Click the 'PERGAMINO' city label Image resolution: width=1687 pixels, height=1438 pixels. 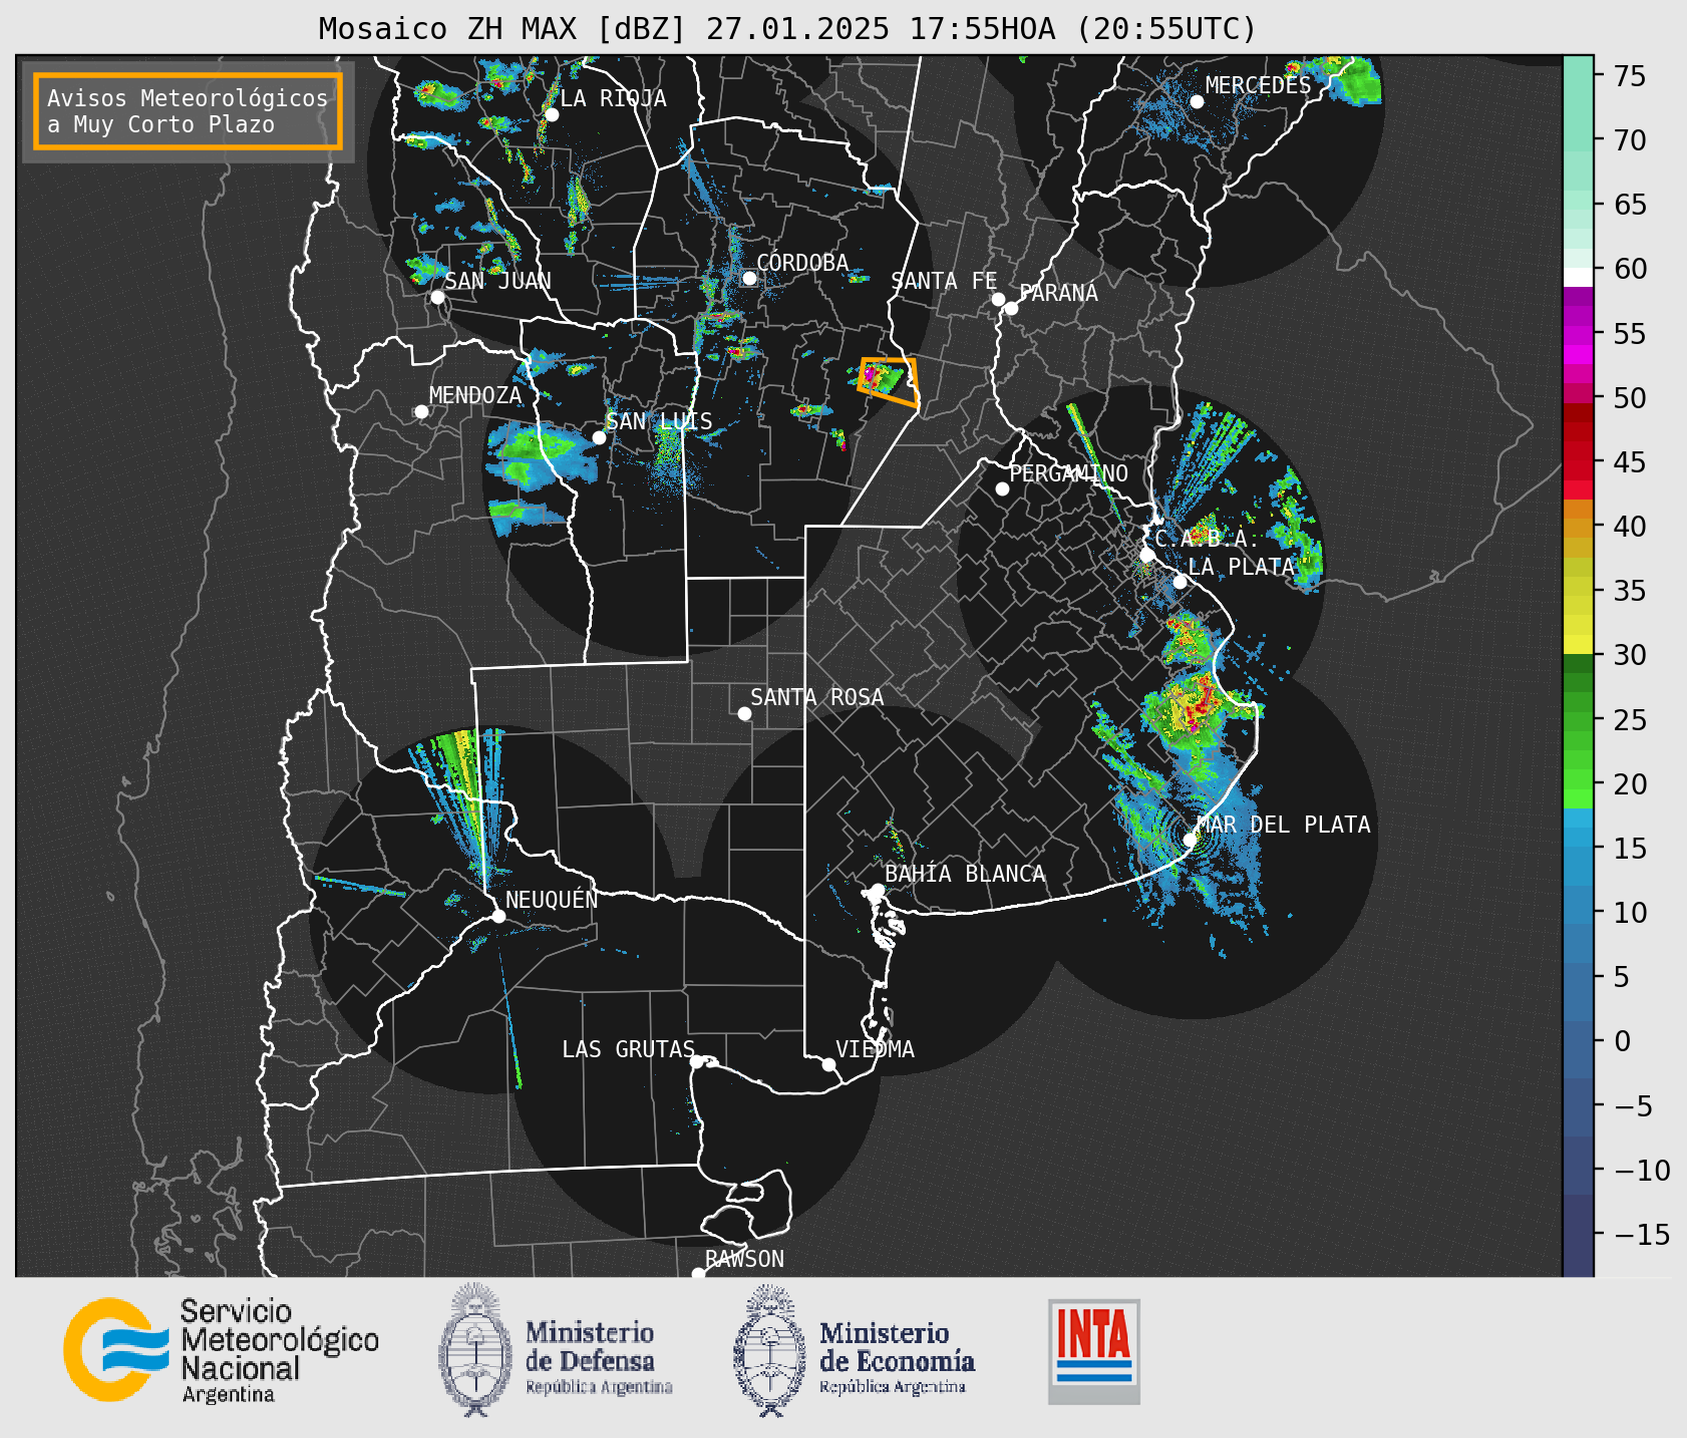[1069, 473]
